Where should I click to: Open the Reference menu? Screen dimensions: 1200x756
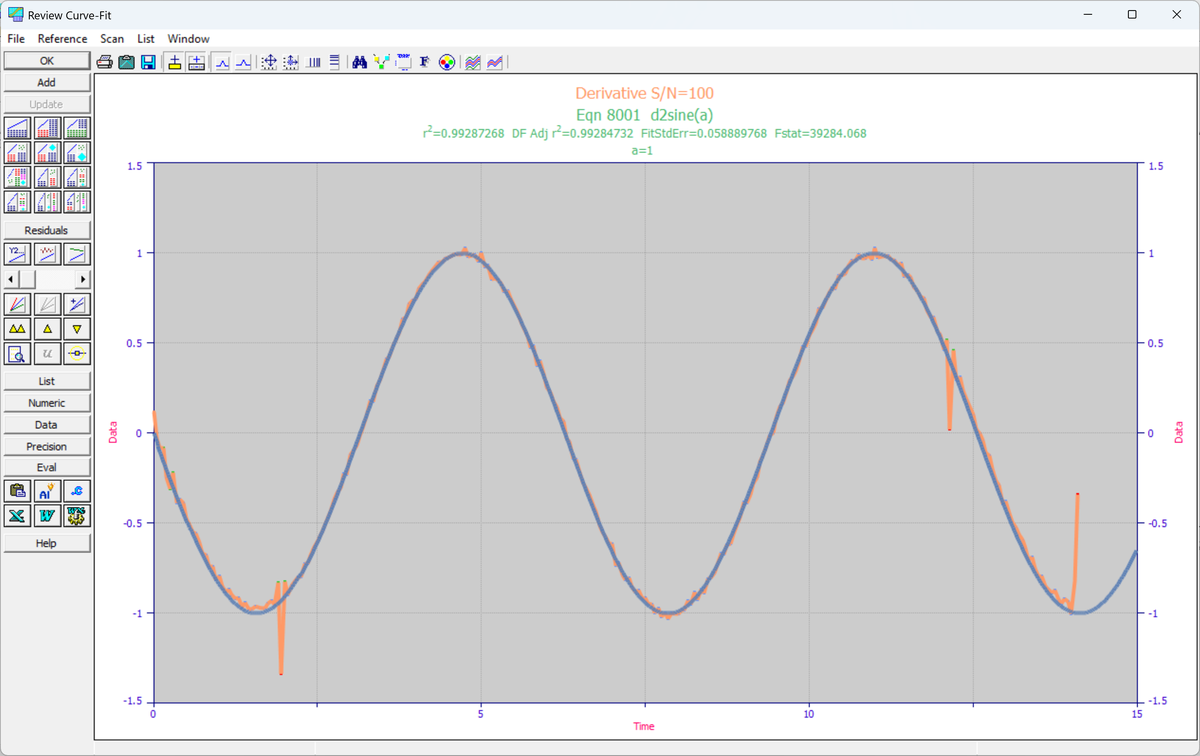tap(62, 39)
